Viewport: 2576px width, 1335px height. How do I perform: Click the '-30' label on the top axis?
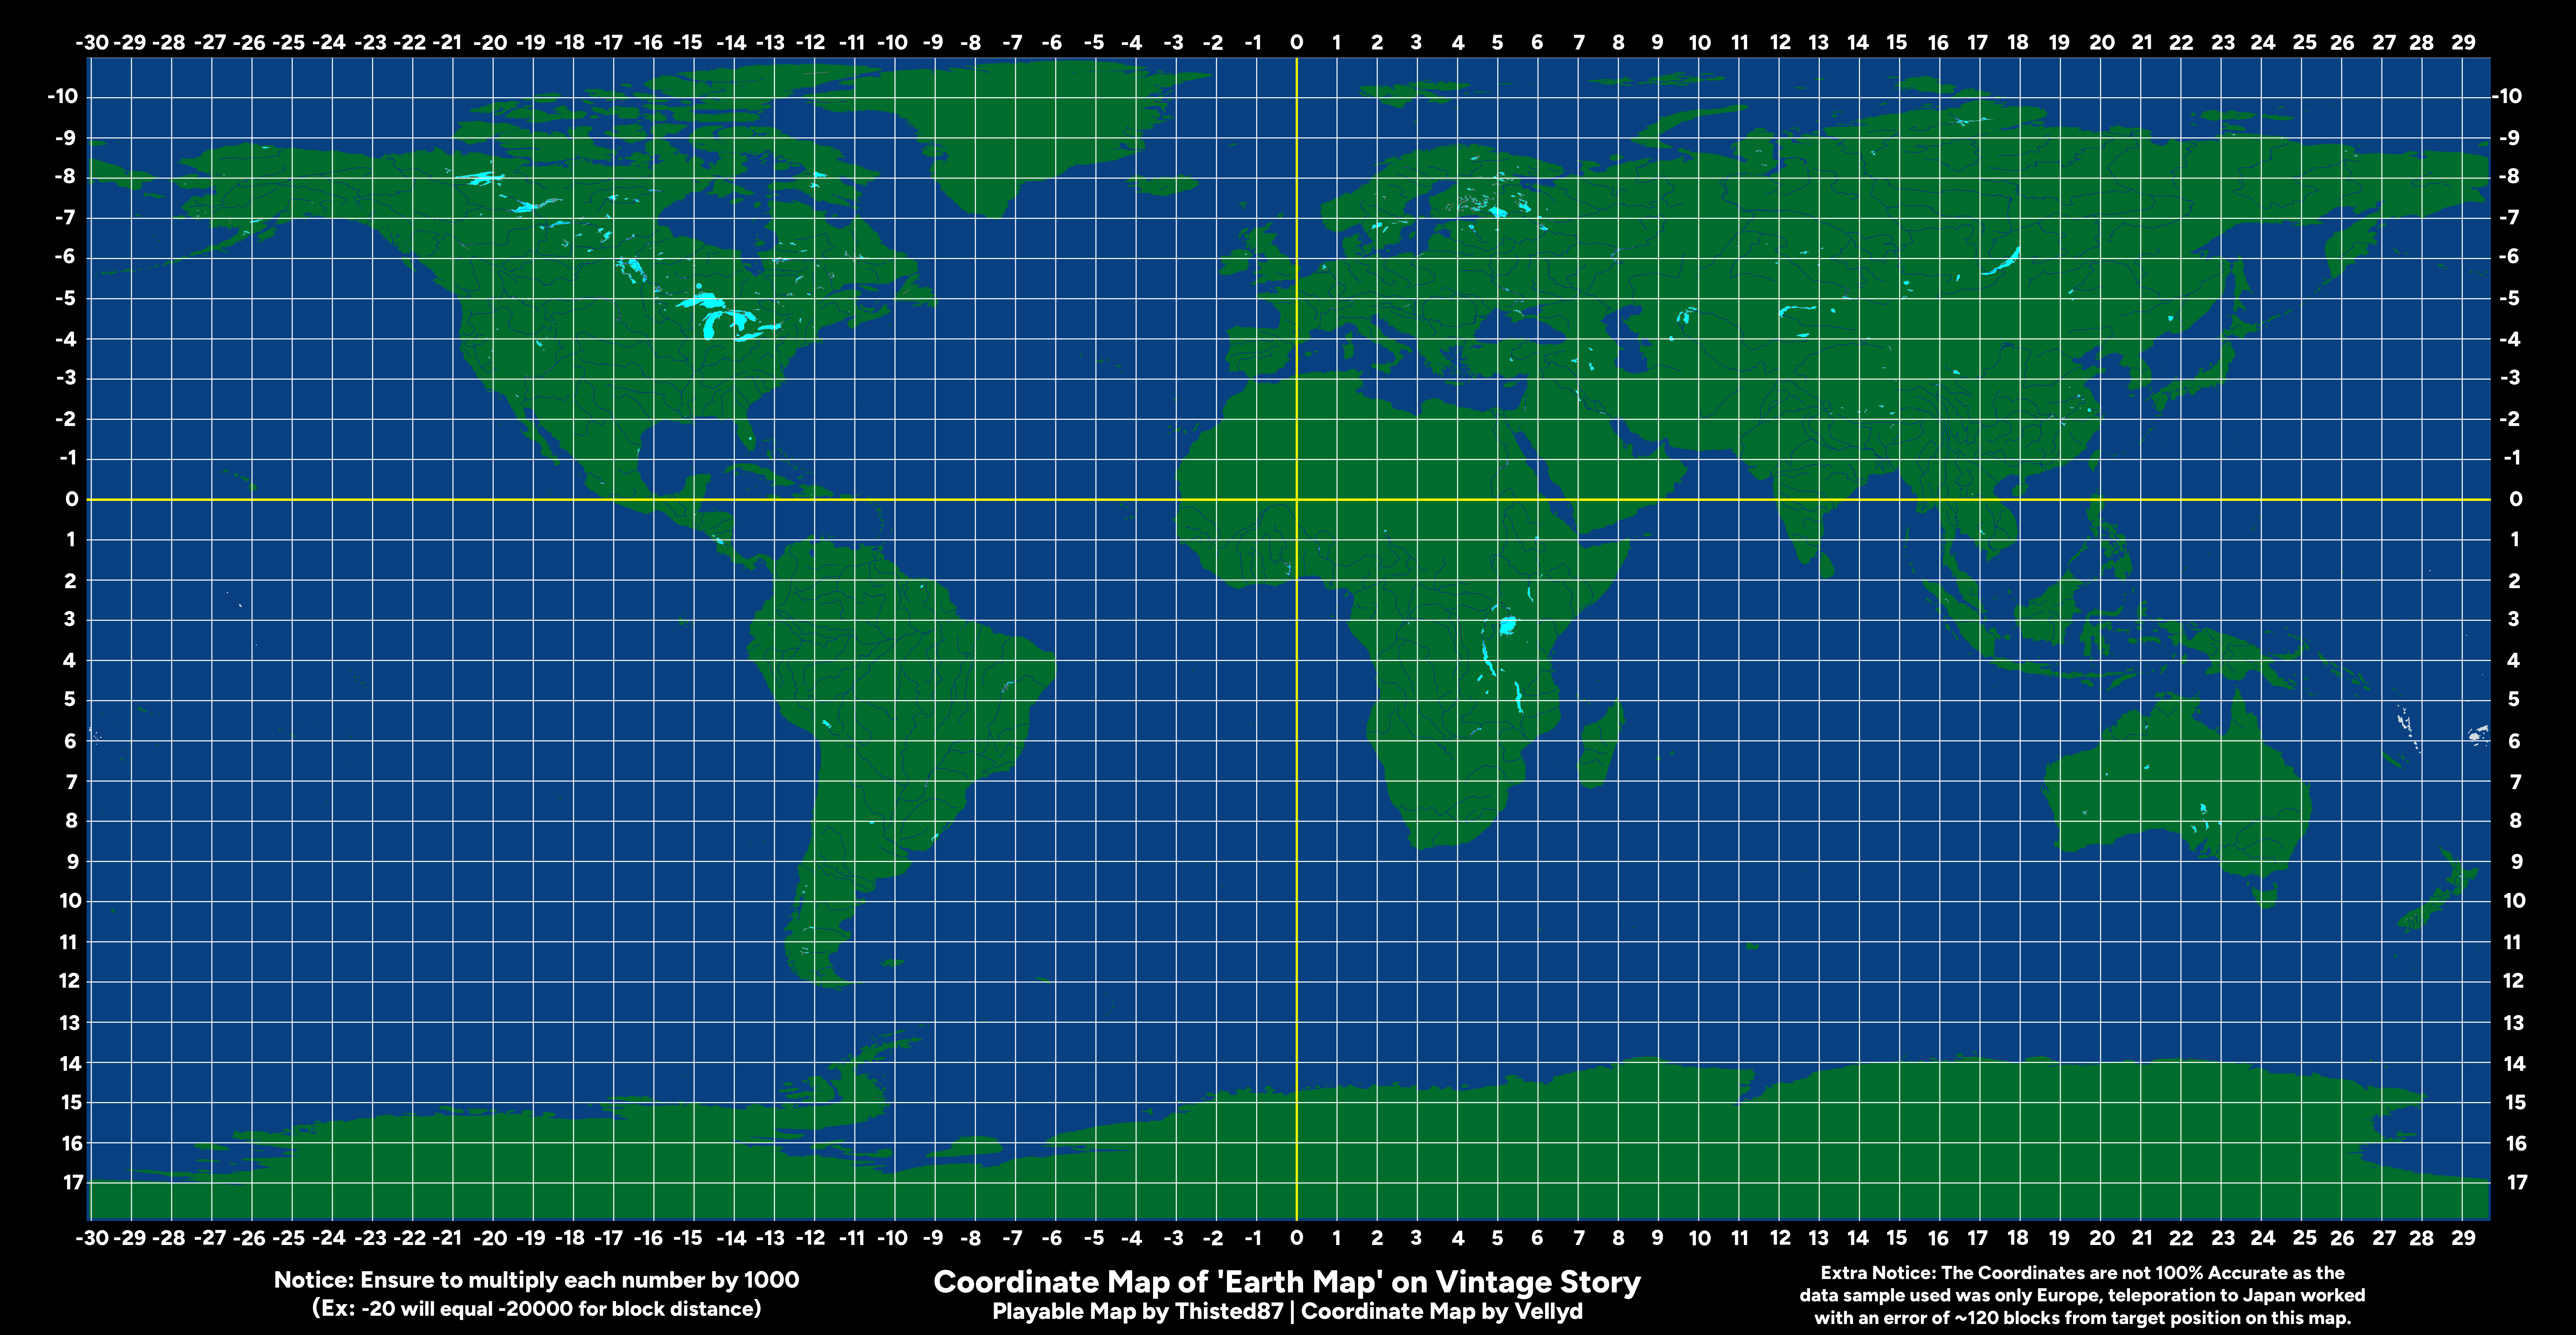pos(92,42)
